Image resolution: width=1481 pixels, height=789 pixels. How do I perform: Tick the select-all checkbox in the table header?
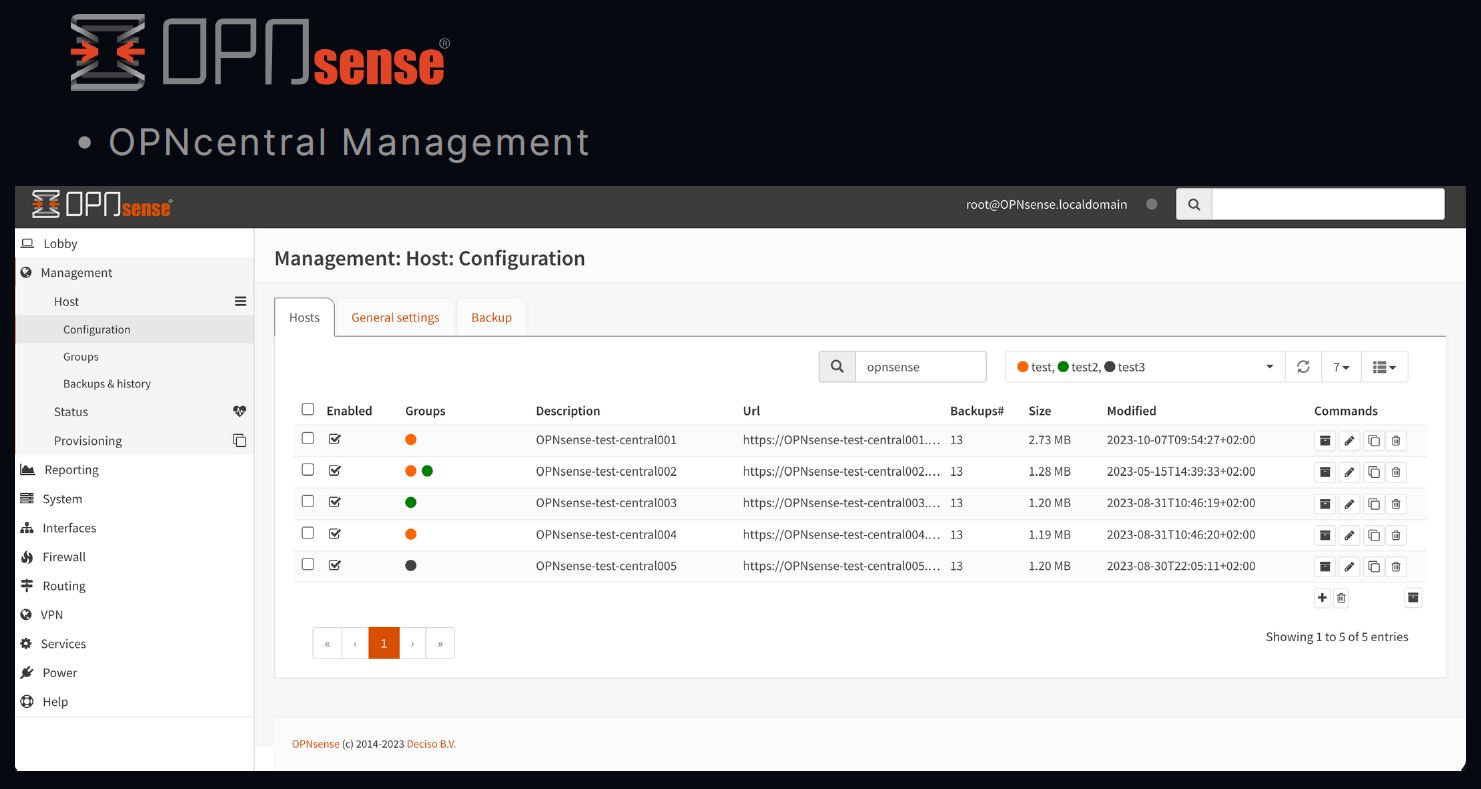coord(308,409)
